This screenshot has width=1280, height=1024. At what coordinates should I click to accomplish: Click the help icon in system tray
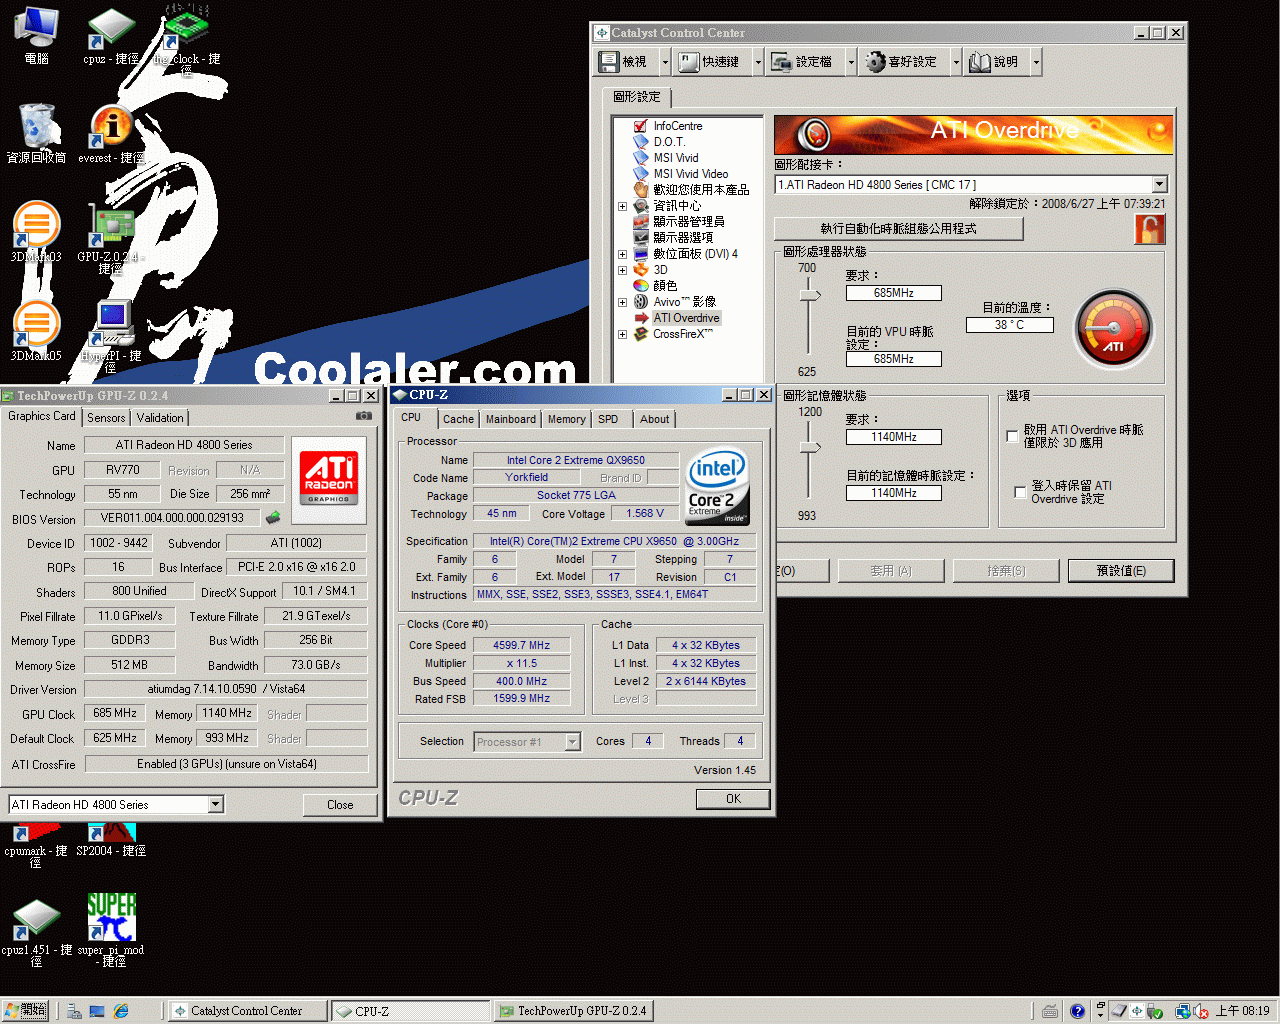tap(1077, 1011)
